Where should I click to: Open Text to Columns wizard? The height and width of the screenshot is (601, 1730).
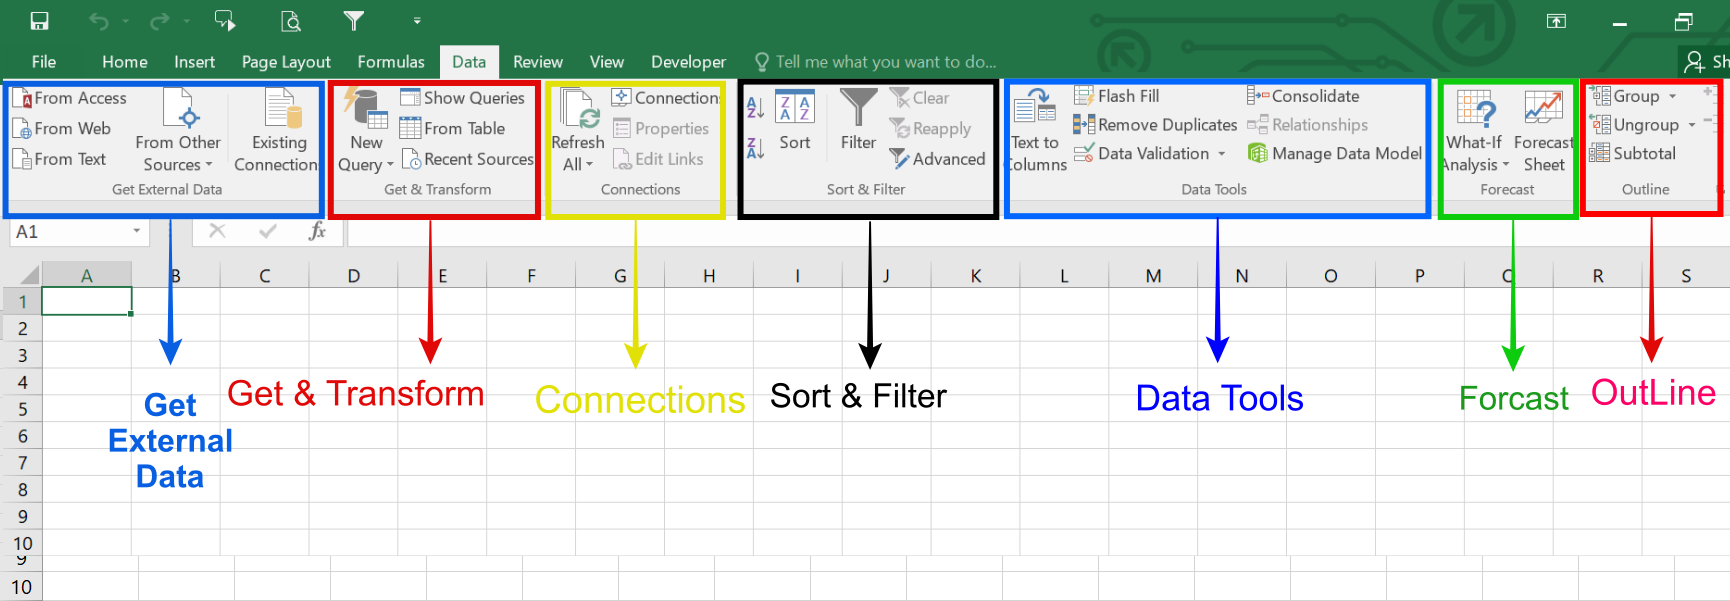(1036, 130)
